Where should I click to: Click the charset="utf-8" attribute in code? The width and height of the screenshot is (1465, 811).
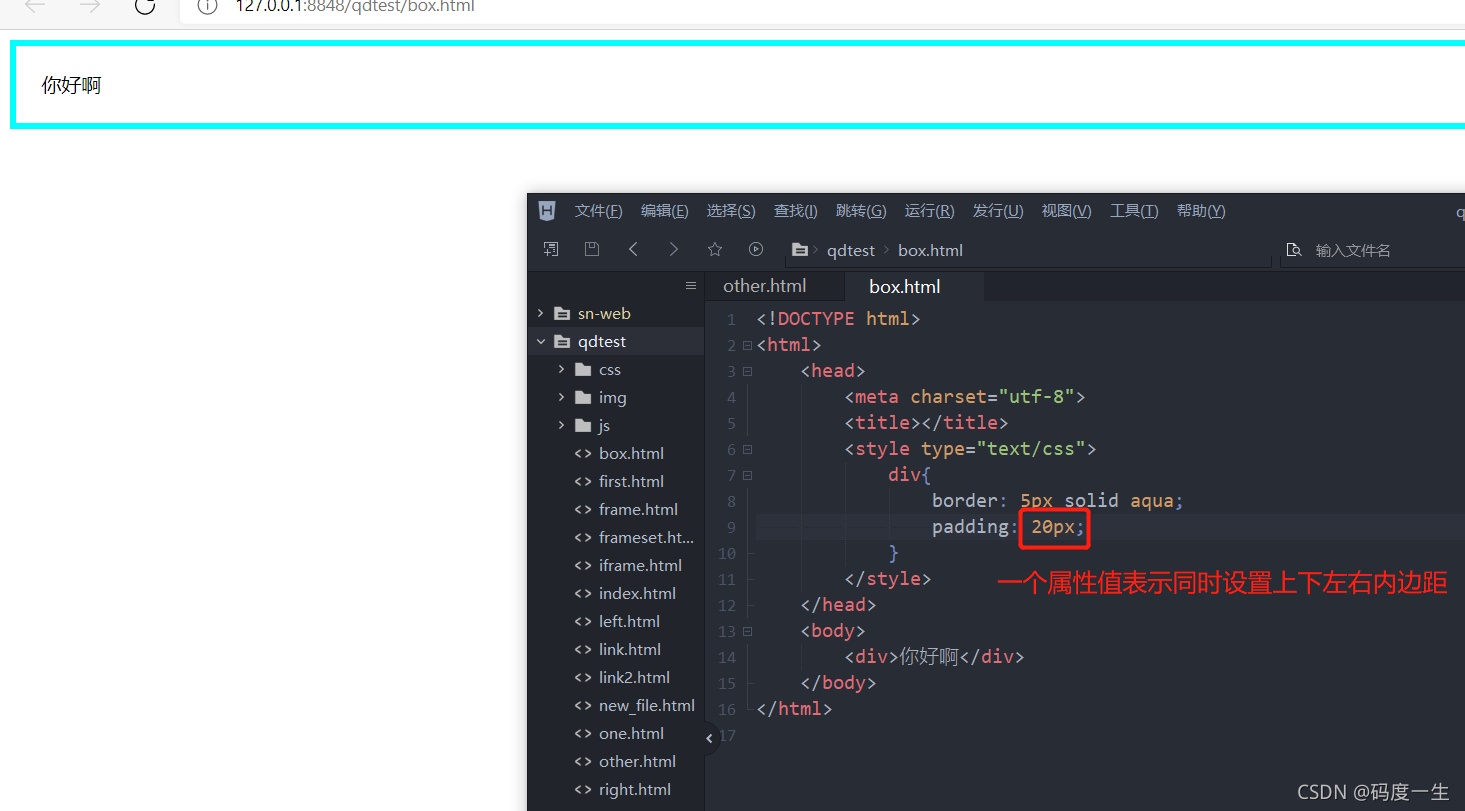[992, 396]
